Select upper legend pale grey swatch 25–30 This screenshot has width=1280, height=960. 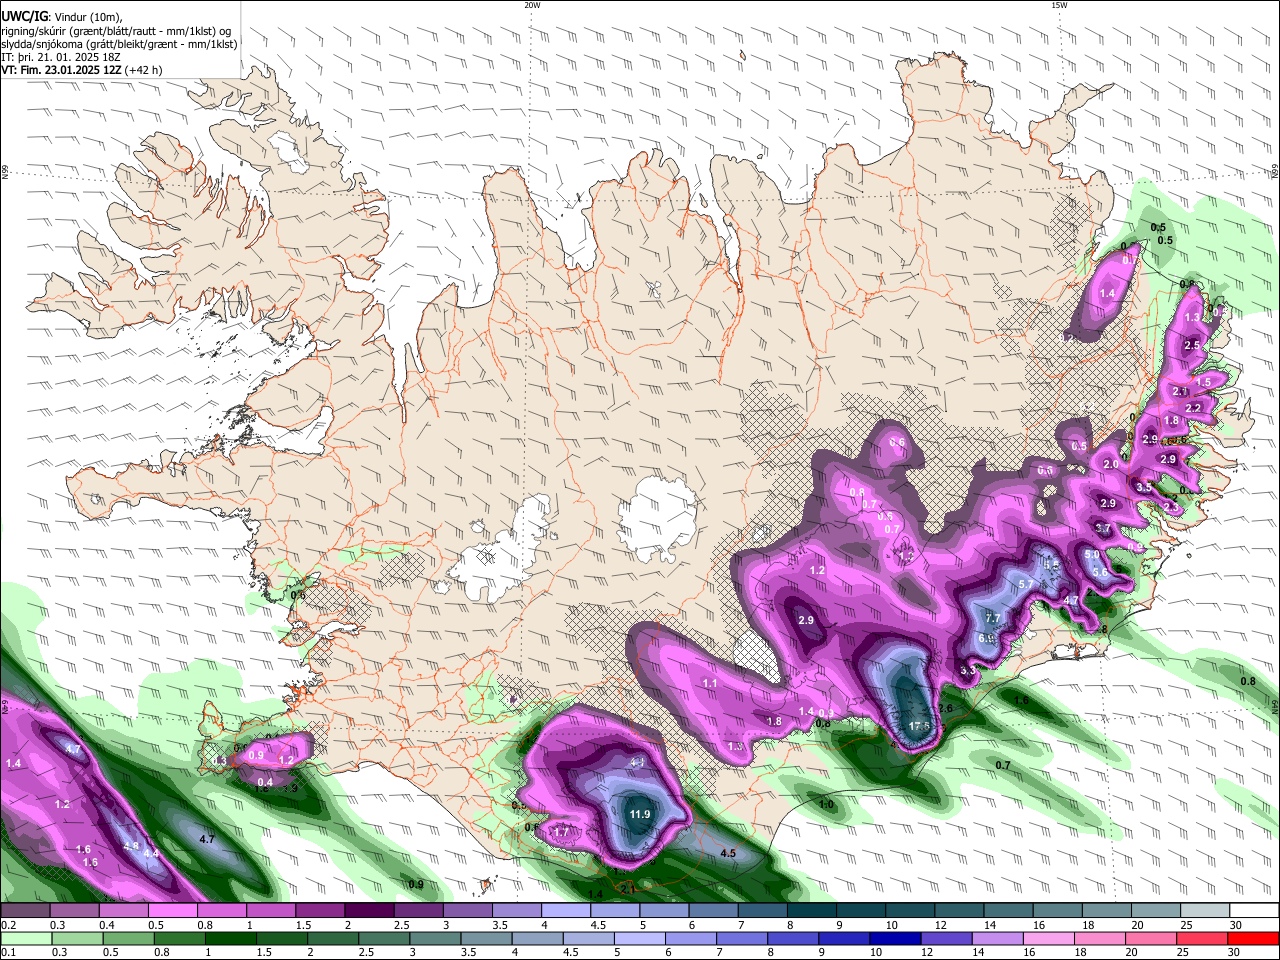pos(1206,911)
